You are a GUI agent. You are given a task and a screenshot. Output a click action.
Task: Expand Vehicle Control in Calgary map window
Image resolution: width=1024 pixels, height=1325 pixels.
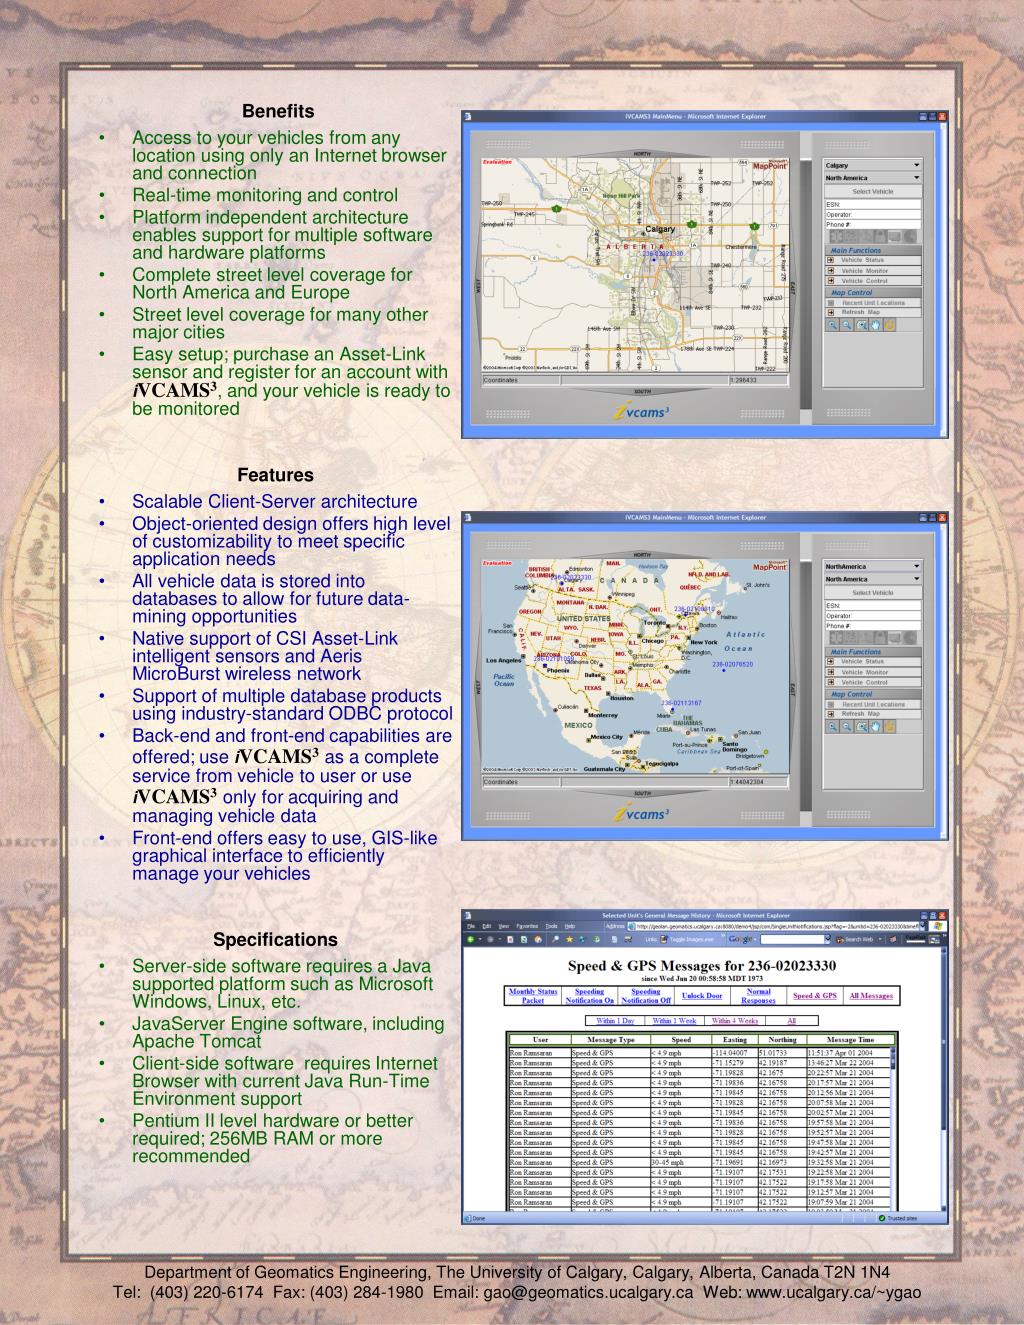point(873,281)
